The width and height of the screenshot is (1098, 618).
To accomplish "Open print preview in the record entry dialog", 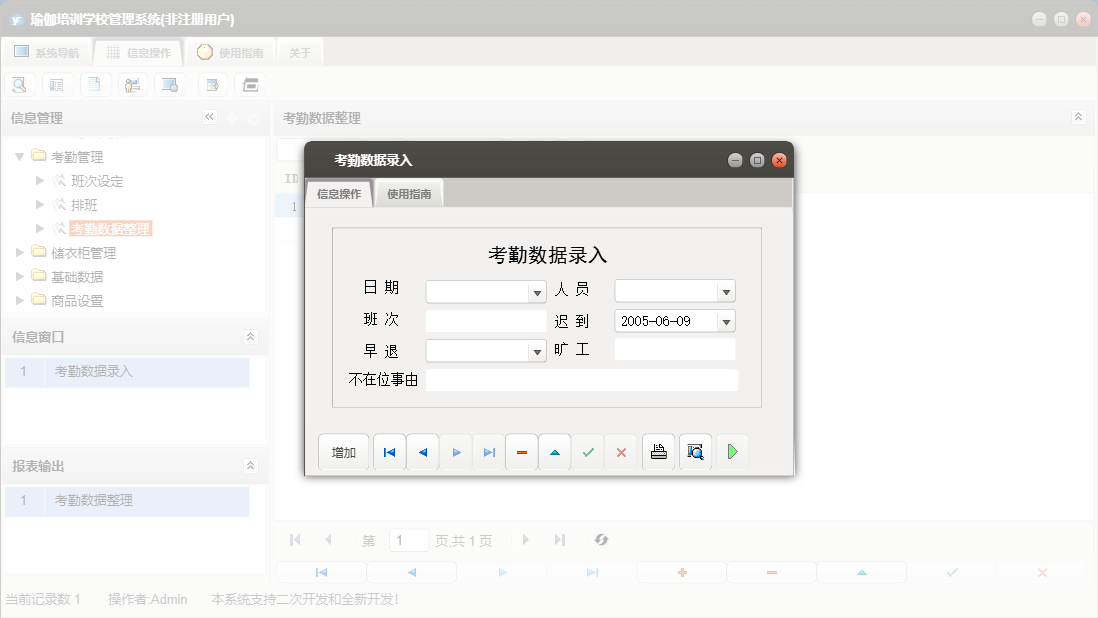I will [695, 452].
